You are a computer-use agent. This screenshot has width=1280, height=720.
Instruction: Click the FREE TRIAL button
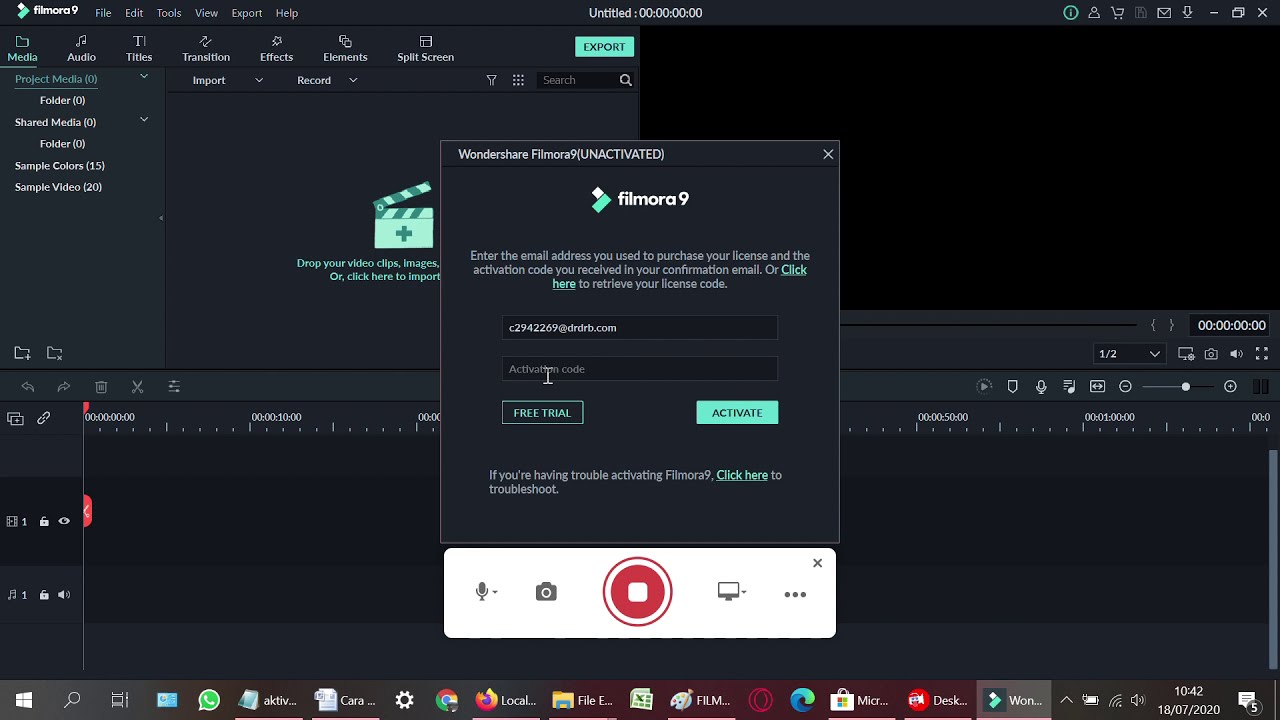click(542, 413)
